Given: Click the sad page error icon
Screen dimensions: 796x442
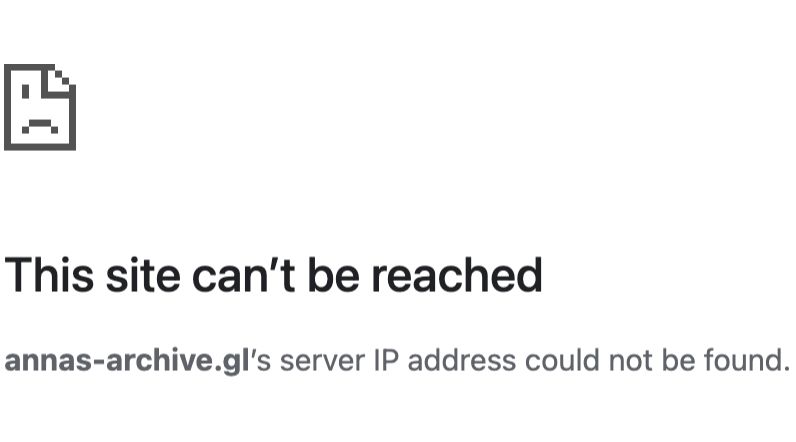Looking at the screenshot, I should point(40,107).
